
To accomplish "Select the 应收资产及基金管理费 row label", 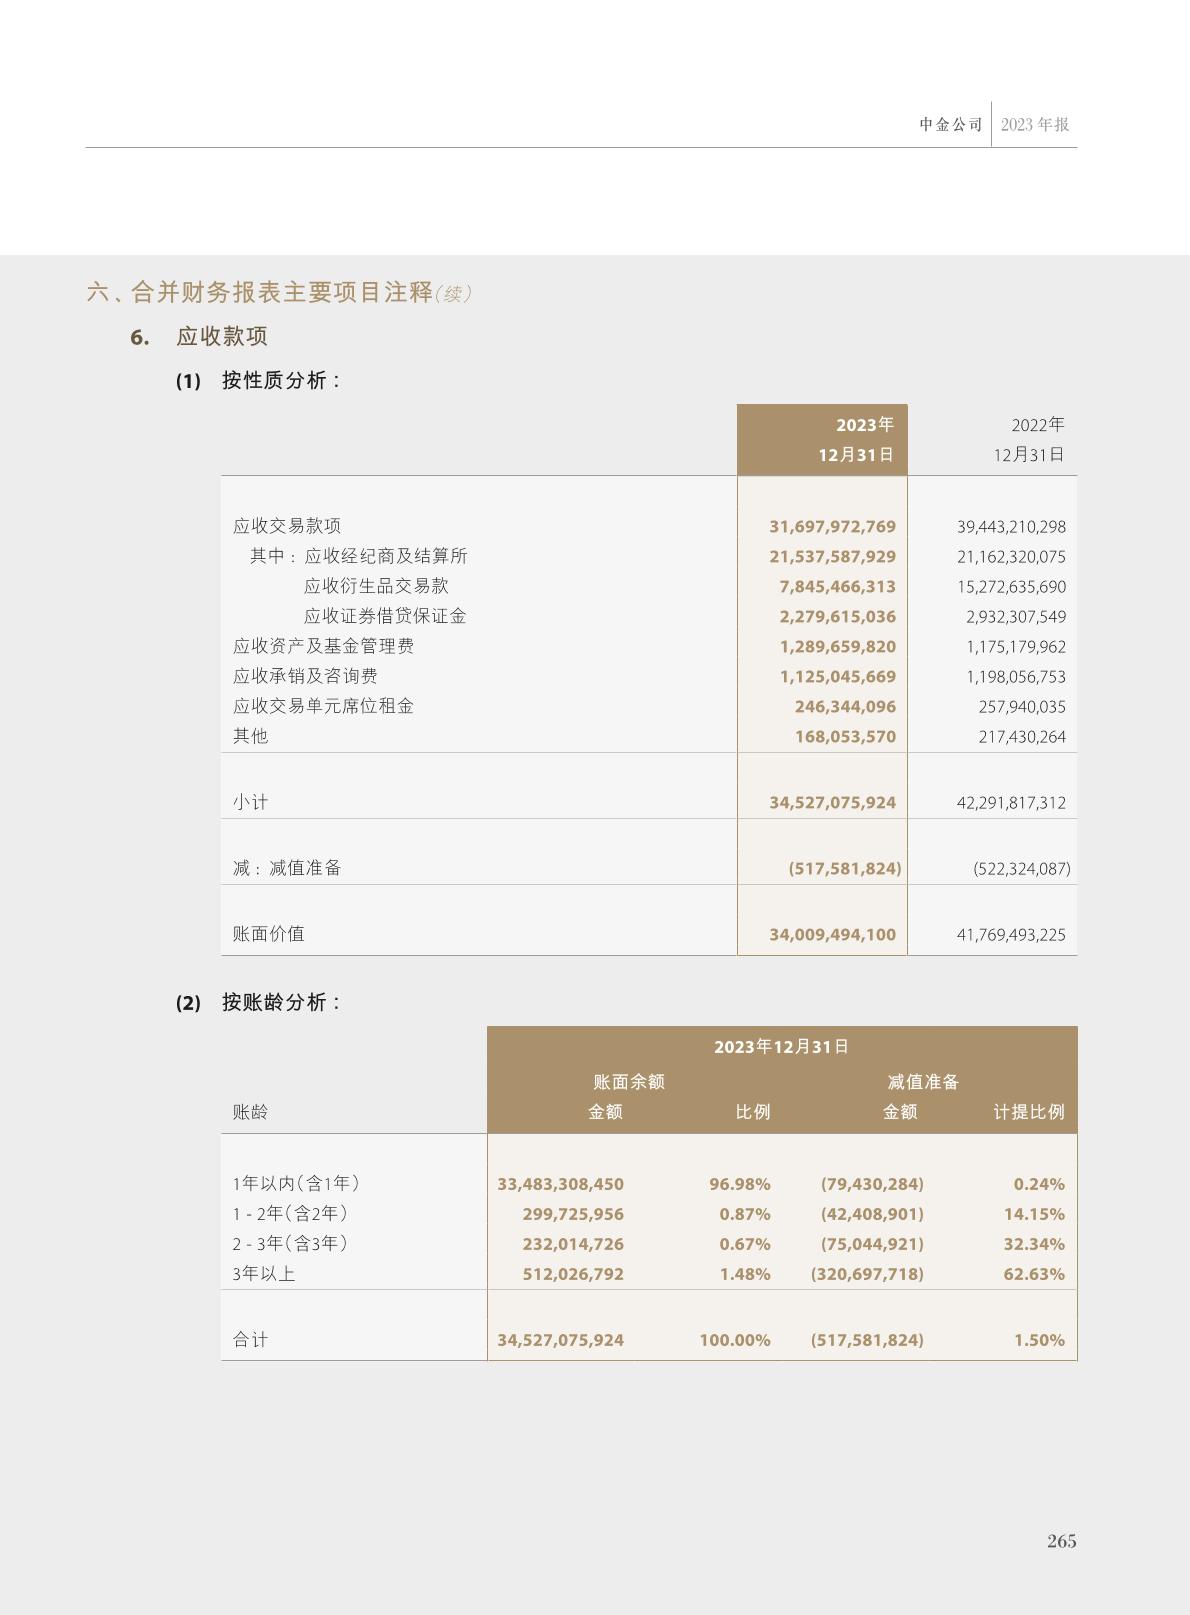I will point(323,646).
